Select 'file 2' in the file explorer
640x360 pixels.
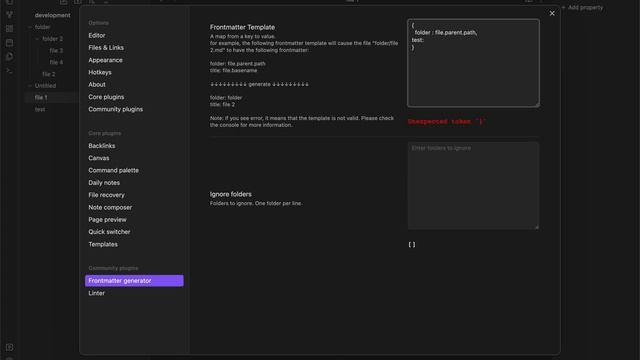pos(49,74)
